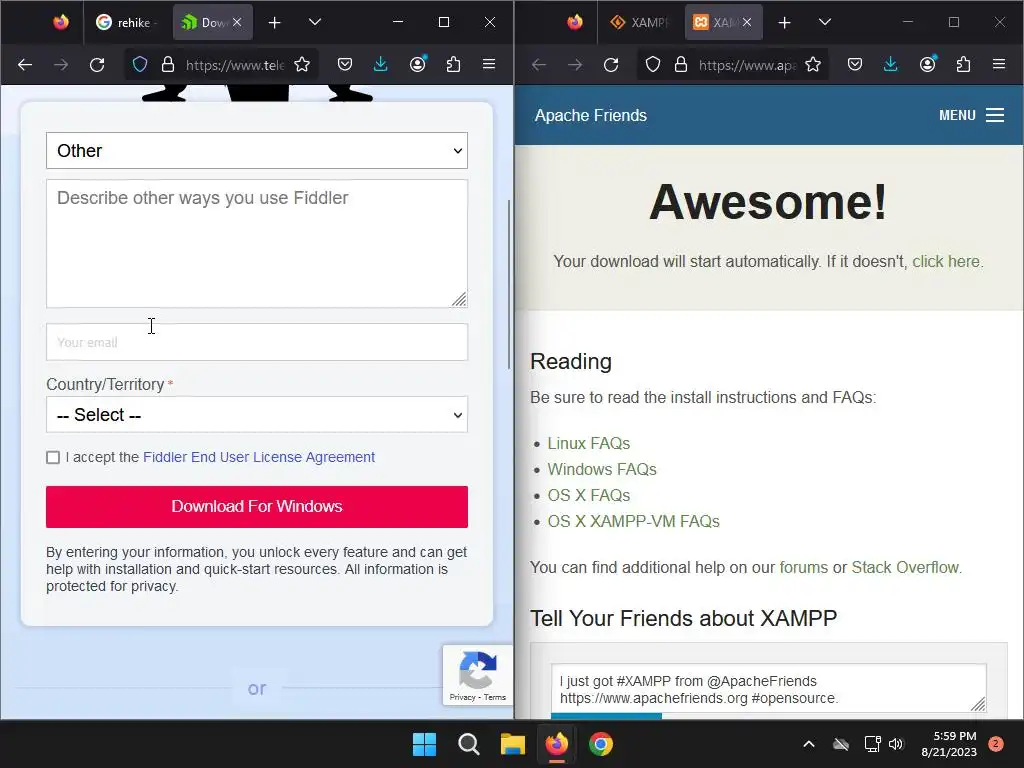
Task: Open Downloads panel in left Firefox window
Action: tap(381, 65)
